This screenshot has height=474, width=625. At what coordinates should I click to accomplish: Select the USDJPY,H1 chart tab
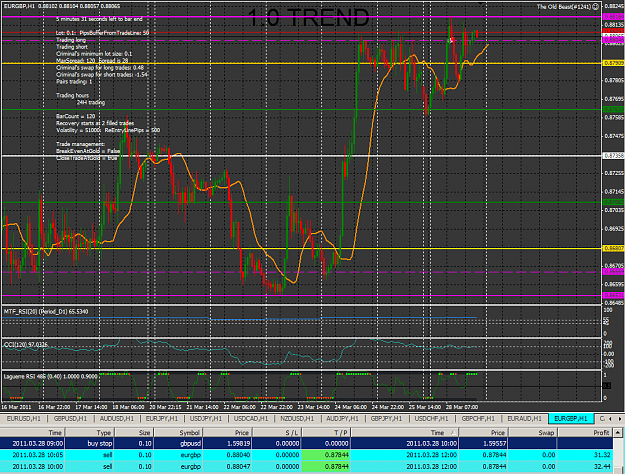pos(206,419)
